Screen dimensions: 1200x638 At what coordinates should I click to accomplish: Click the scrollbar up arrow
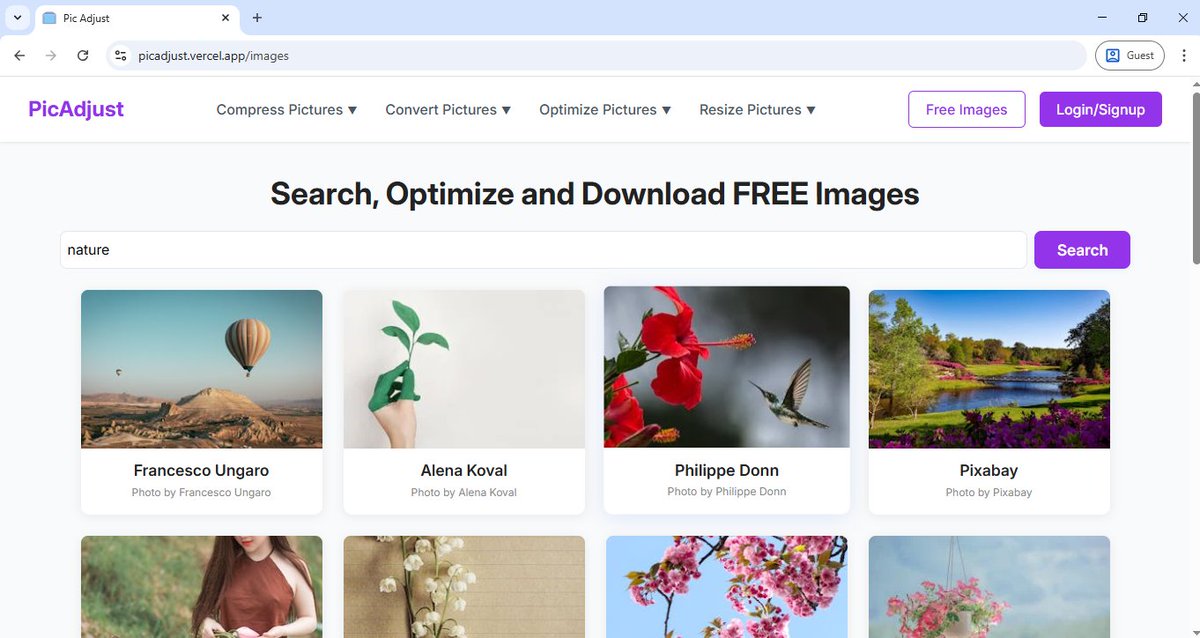[x=1194, y=84]
